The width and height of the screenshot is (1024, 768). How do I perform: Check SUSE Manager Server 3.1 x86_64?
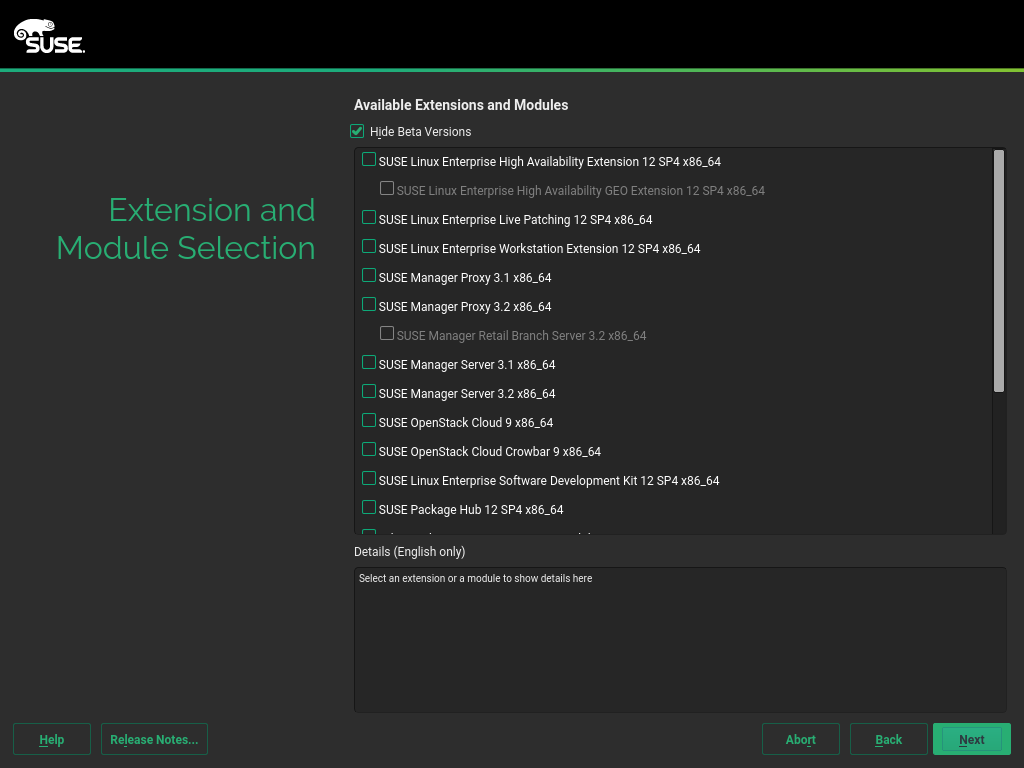coord(369,363)
